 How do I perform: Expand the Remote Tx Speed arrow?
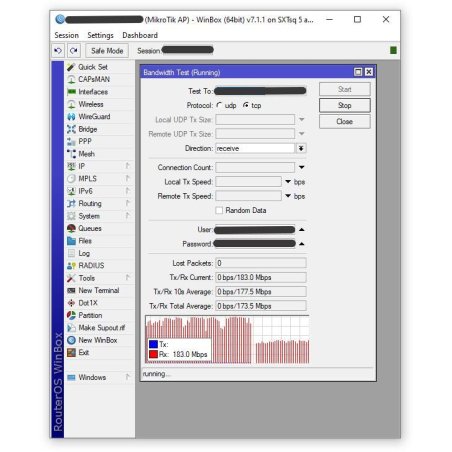tap(288, 196)
